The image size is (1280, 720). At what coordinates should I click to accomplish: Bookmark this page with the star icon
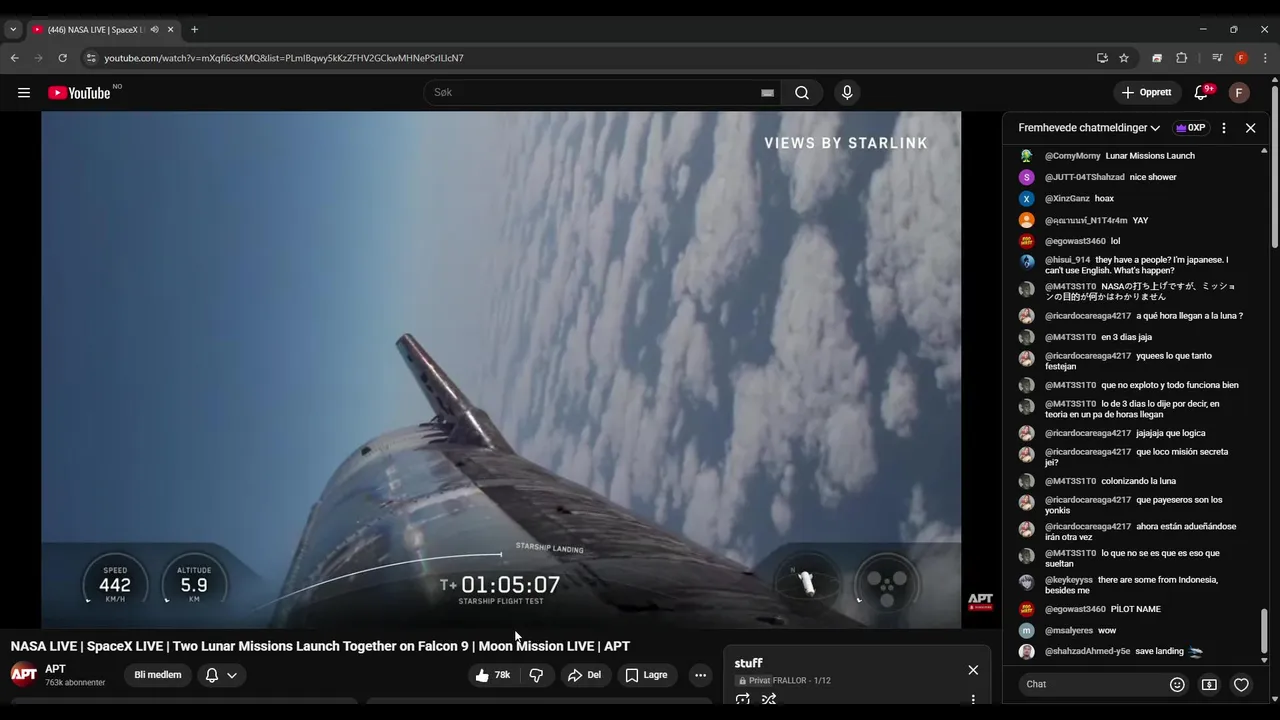pyautogui.click(x=1124, y=58)
